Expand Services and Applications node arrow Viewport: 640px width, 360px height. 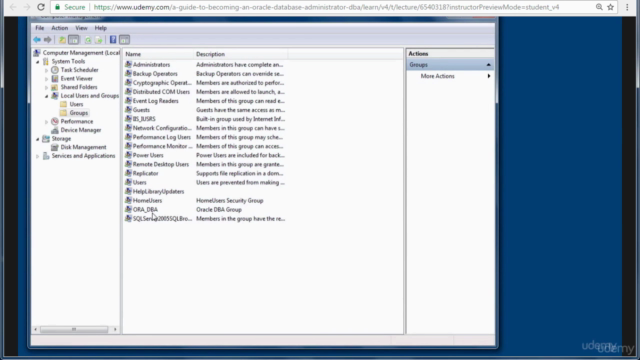38,156
